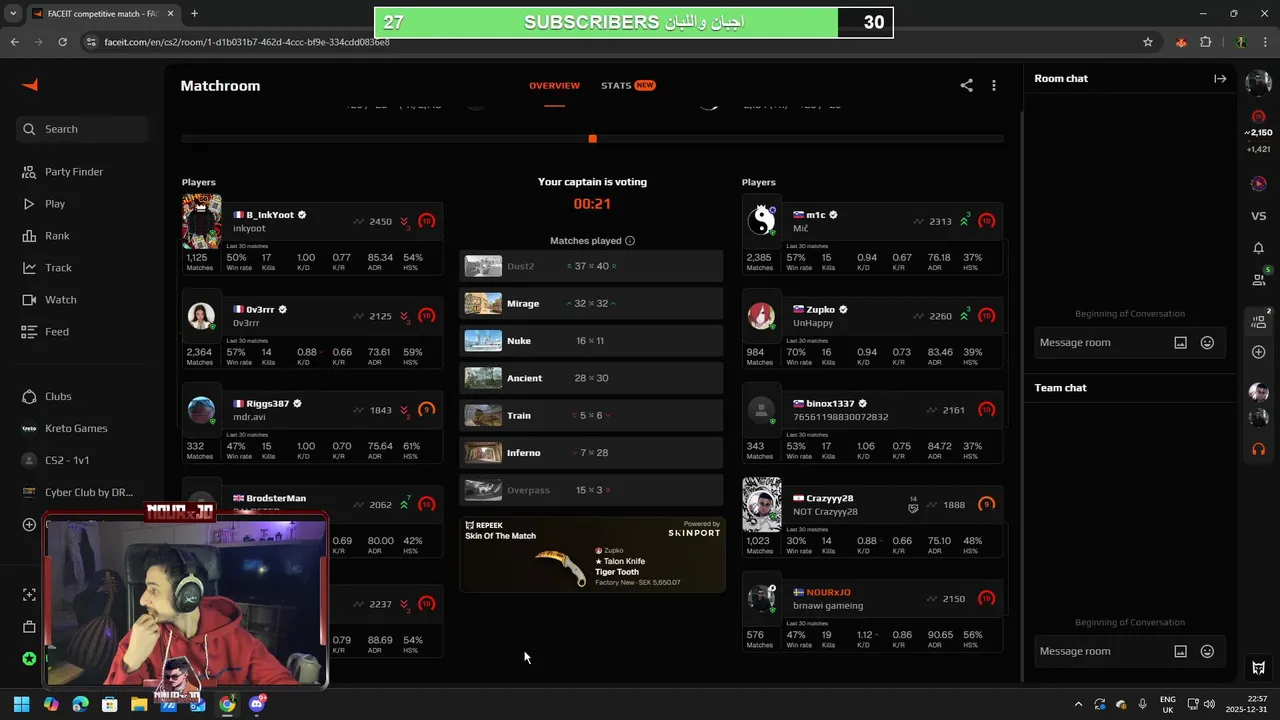Click the VS icon in right rail
The width and height of the screenshot is (1280, 720).
(1258, 216)
